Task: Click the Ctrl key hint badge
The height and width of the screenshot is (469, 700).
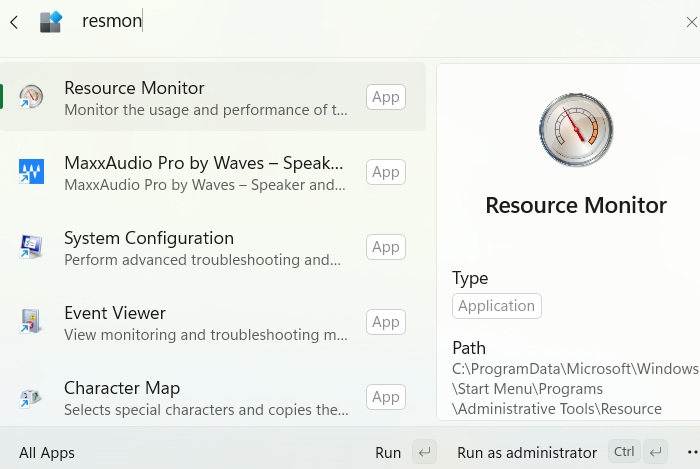Action: click(624, 452)
